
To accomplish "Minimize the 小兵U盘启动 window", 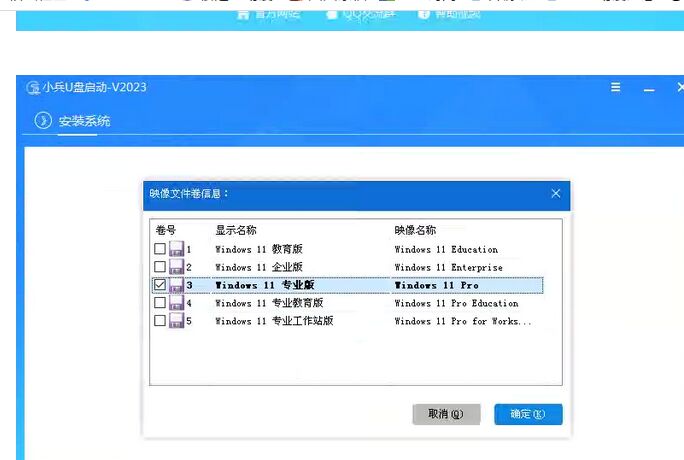I will click(x=649, y=89).
